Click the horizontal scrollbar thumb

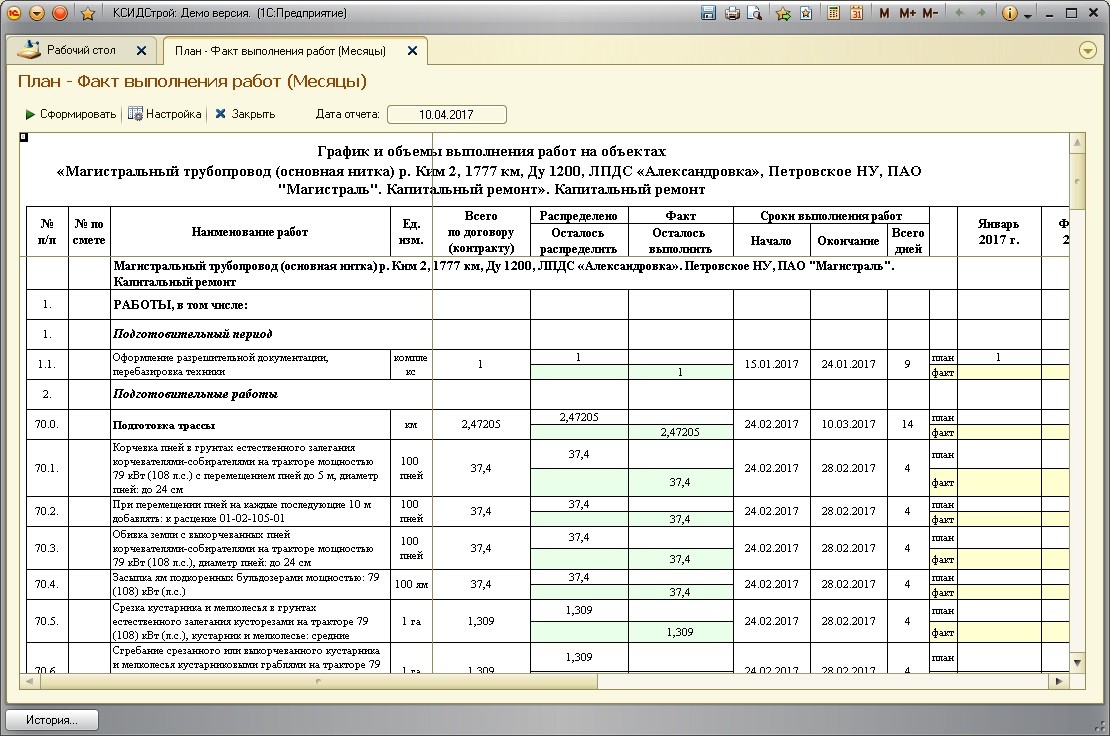click(x=319, y=682)
